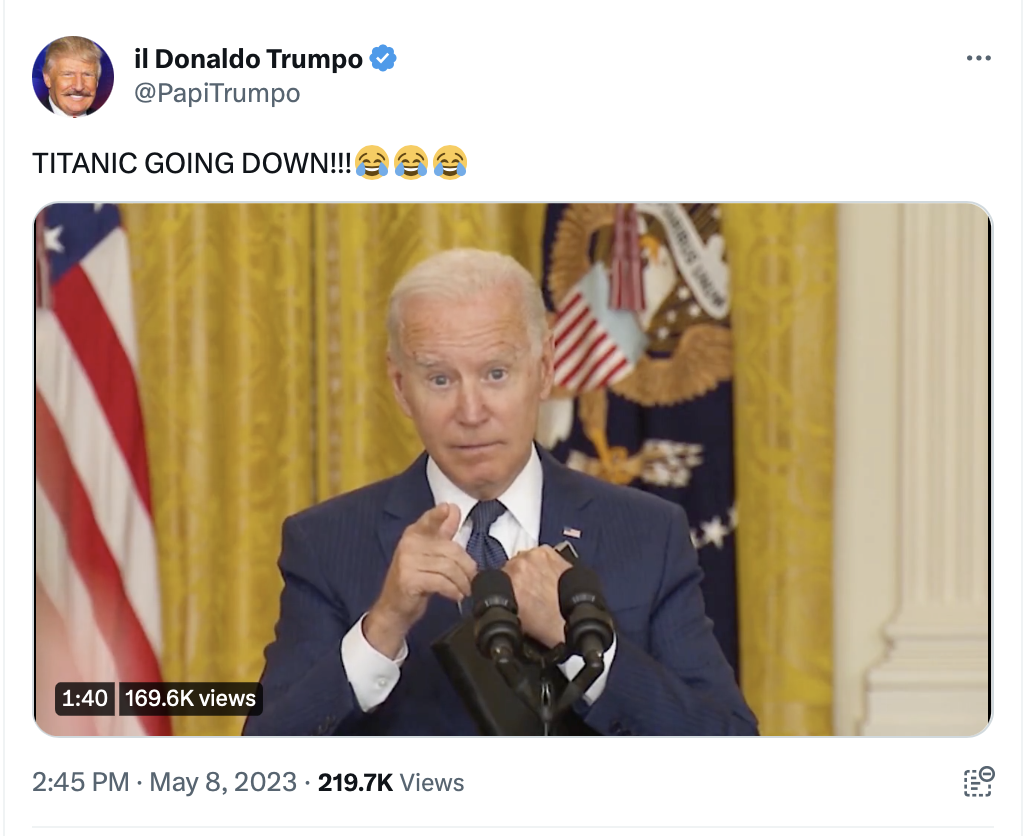This screenshot has width=1030, height=836.
Task: Click the Views label beside 219.7K
Action: tap(432, 782)
